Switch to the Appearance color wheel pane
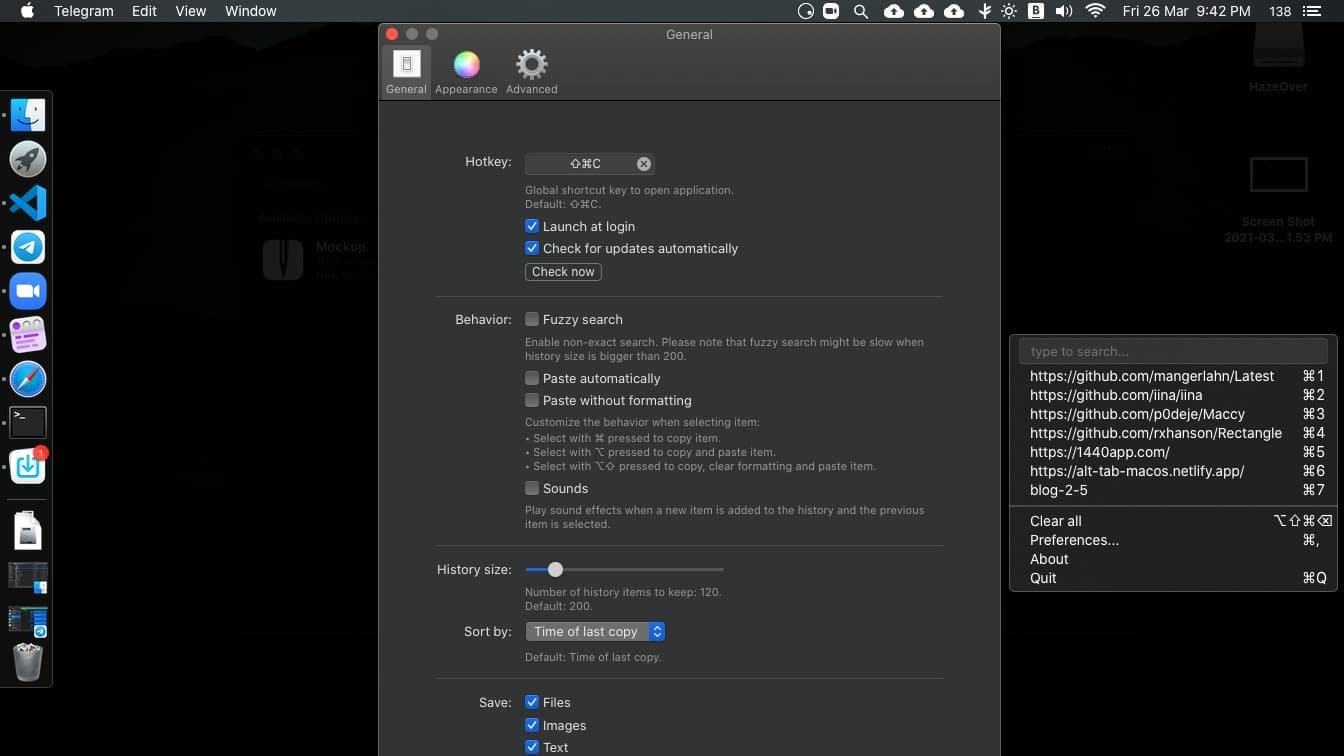 466,71
